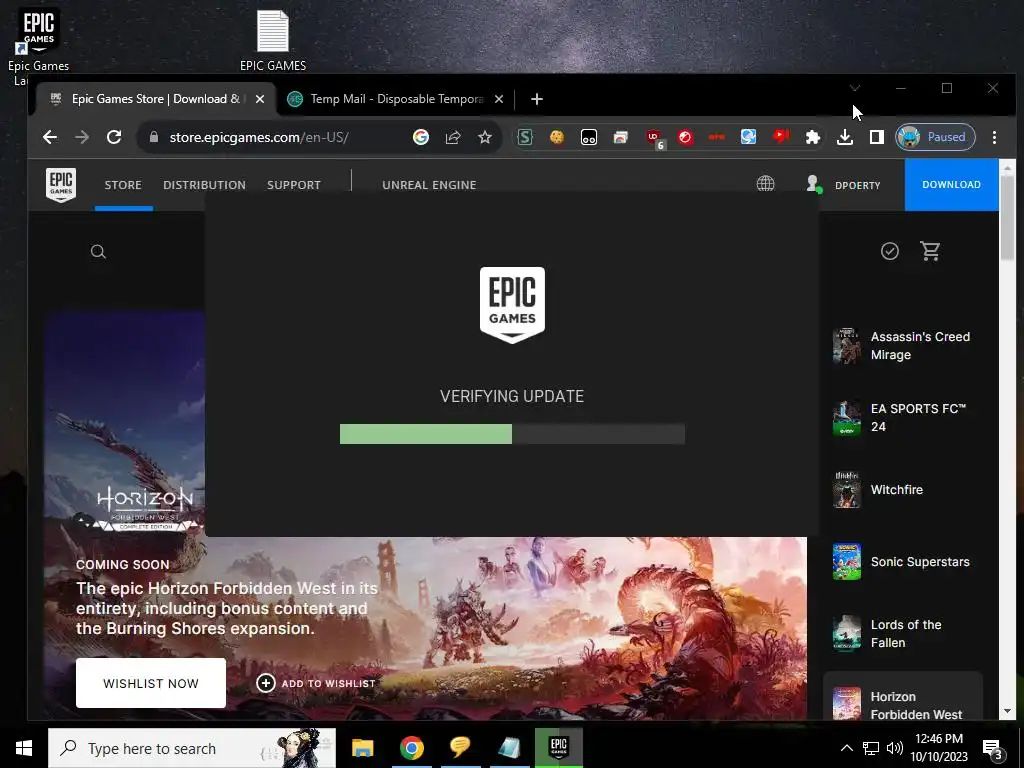
Task: Open File Explorer from the taskbar
Action: [362, 748]
